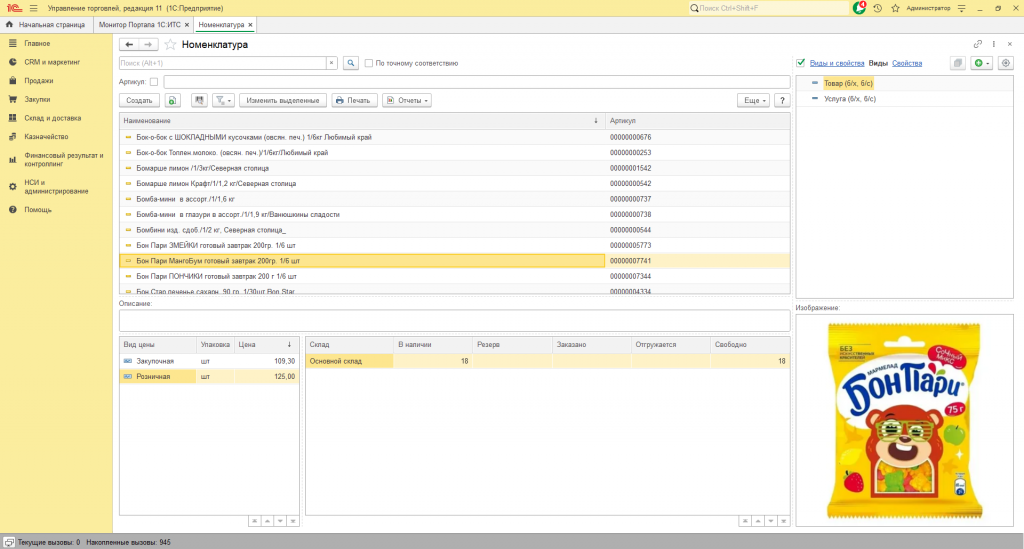This screenshot has height=549, width=1024.
Task: Click the Артикул text input field
Action: [477, 82]
